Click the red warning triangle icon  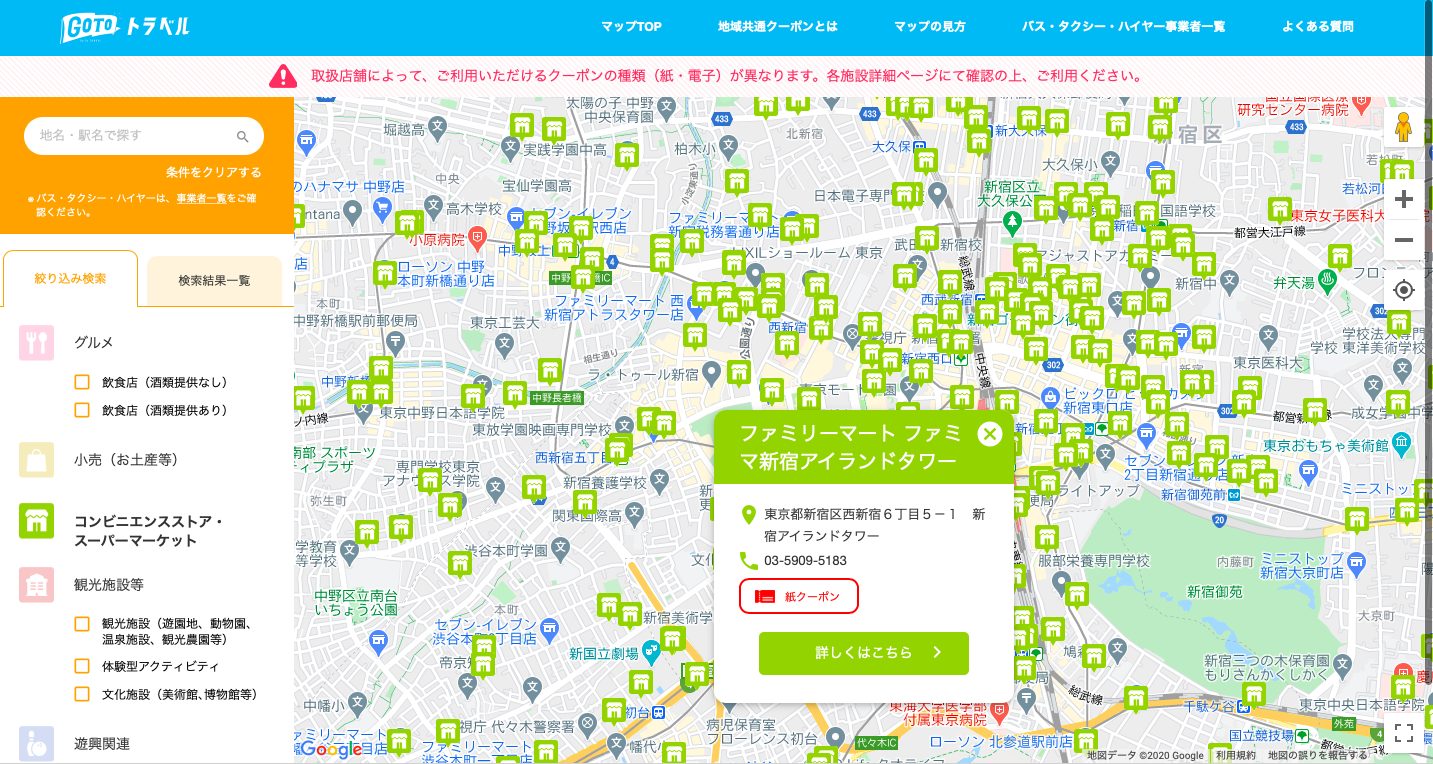click(x=283, y=76)
